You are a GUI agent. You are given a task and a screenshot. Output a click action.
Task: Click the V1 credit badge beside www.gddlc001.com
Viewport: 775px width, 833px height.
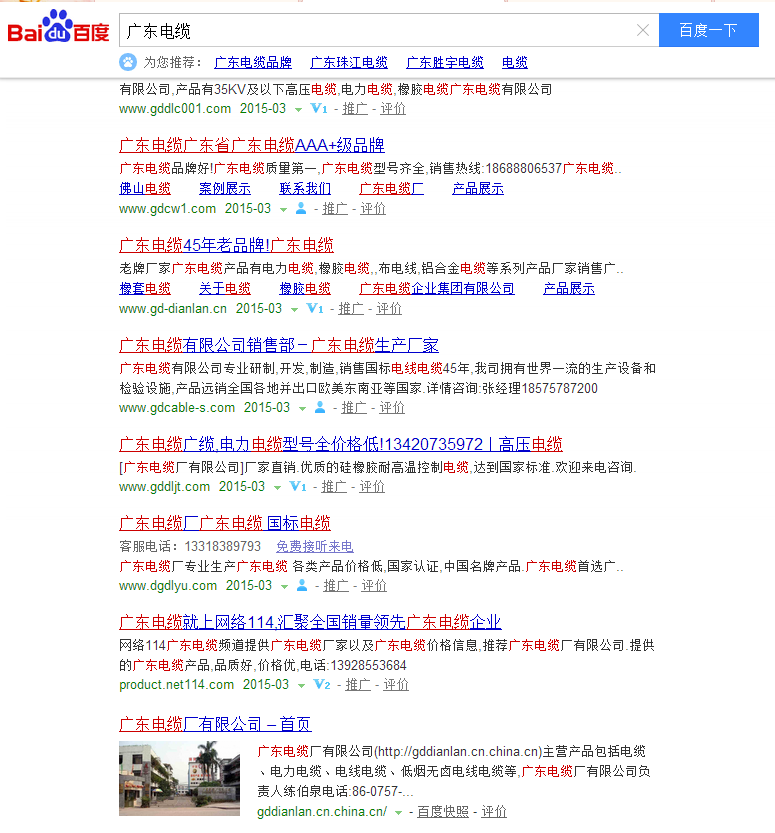point(319,108)
